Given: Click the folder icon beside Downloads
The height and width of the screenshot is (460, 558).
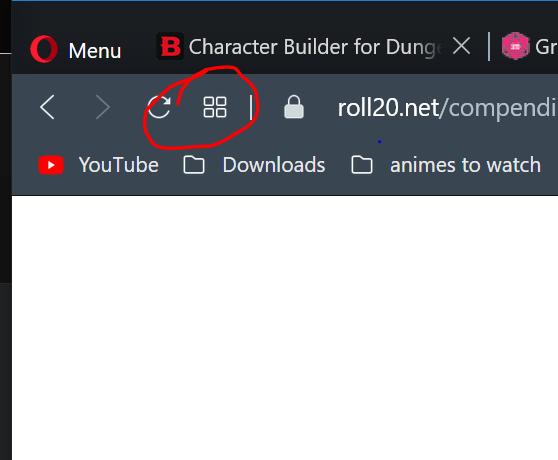Looking at the screenshot, I should [x=194, y=165].
